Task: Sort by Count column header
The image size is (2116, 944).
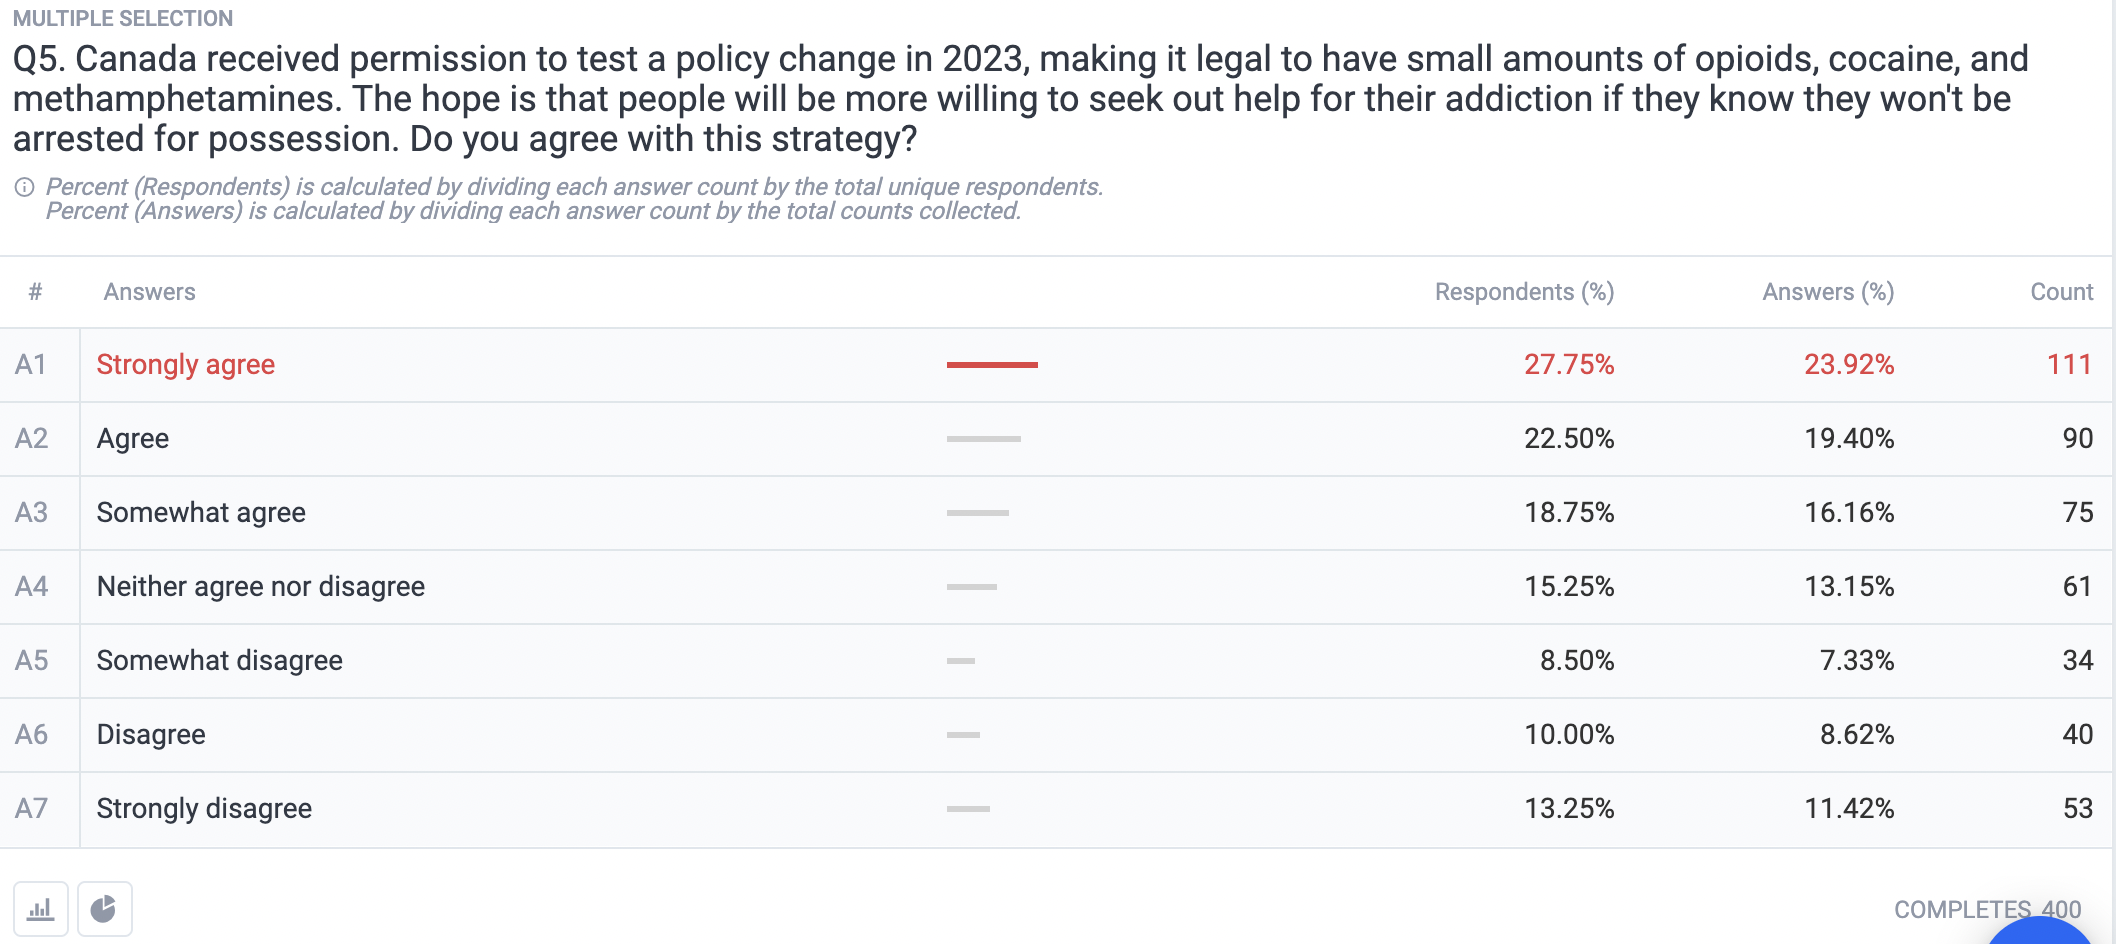Action: click(x=2061, y=292)
